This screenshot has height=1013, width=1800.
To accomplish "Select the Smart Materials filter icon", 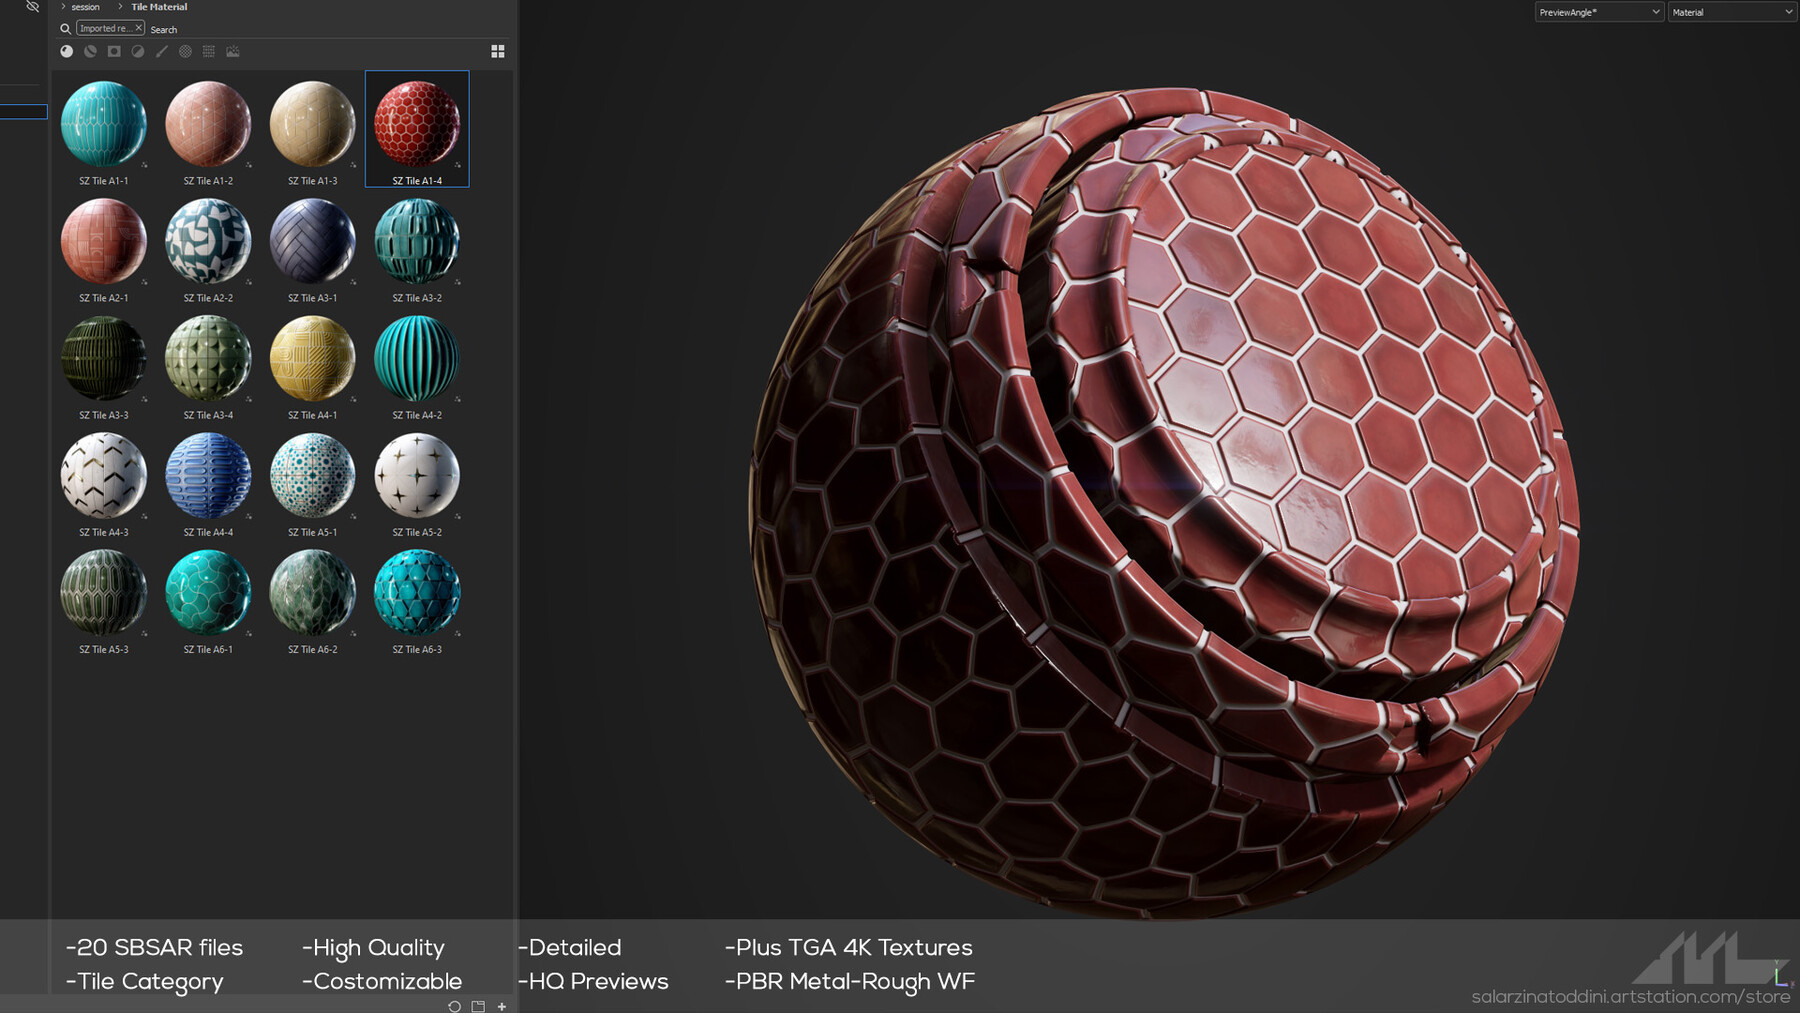I will pos(90,51).
